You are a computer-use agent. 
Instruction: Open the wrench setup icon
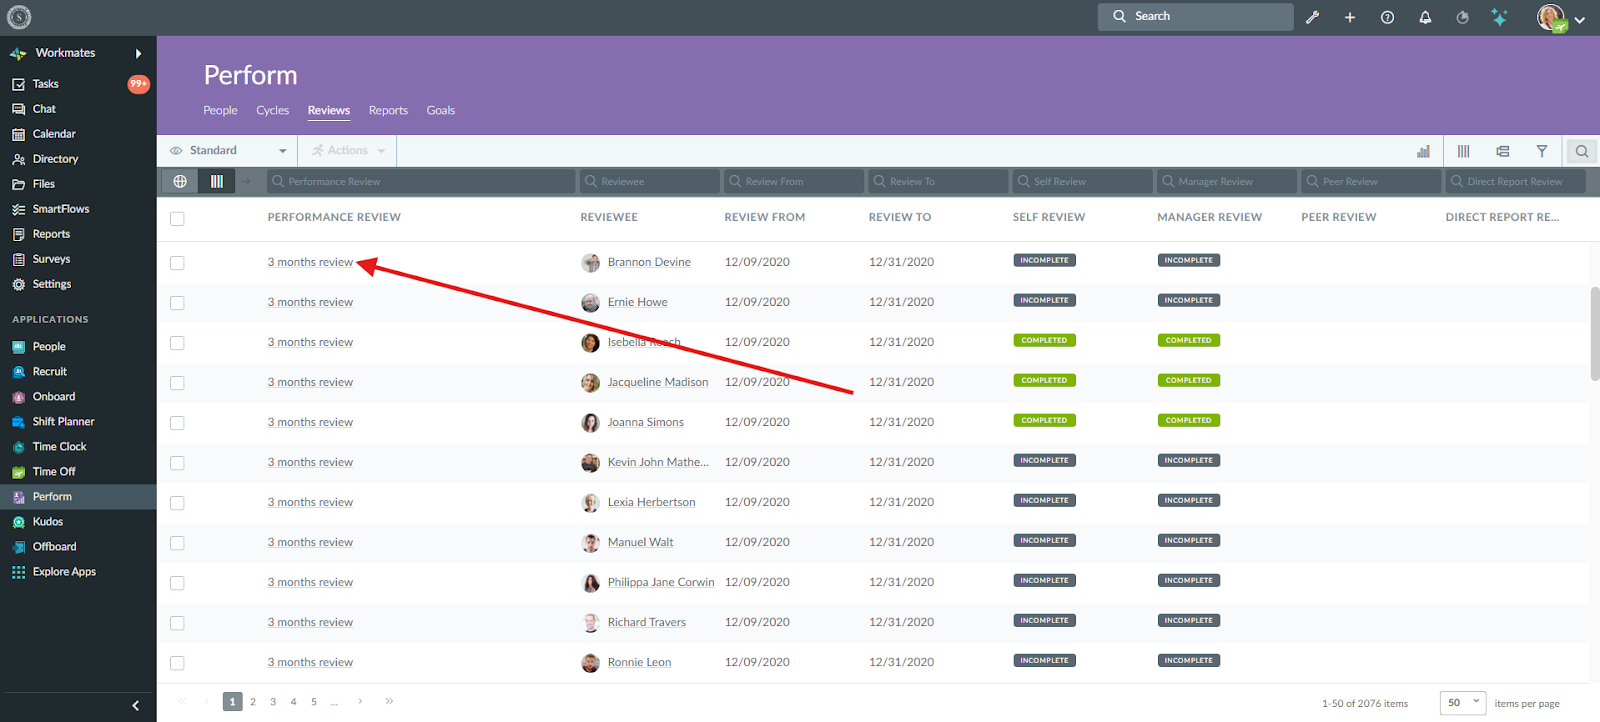1312,17
